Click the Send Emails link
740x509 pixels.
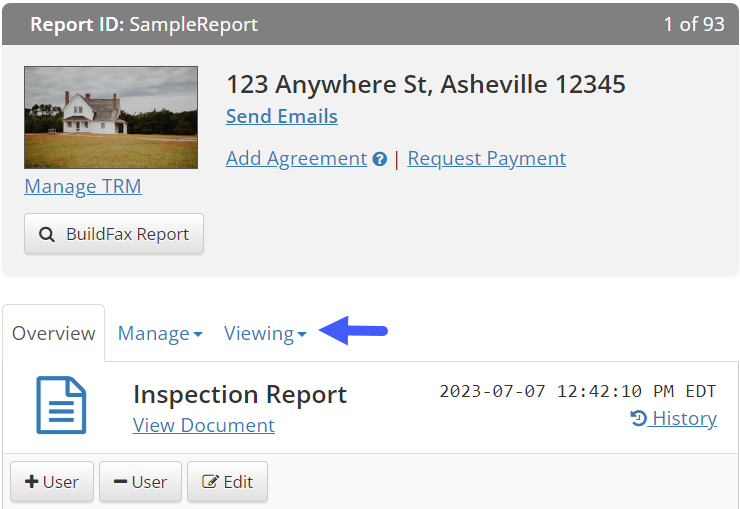click(282, 116)
